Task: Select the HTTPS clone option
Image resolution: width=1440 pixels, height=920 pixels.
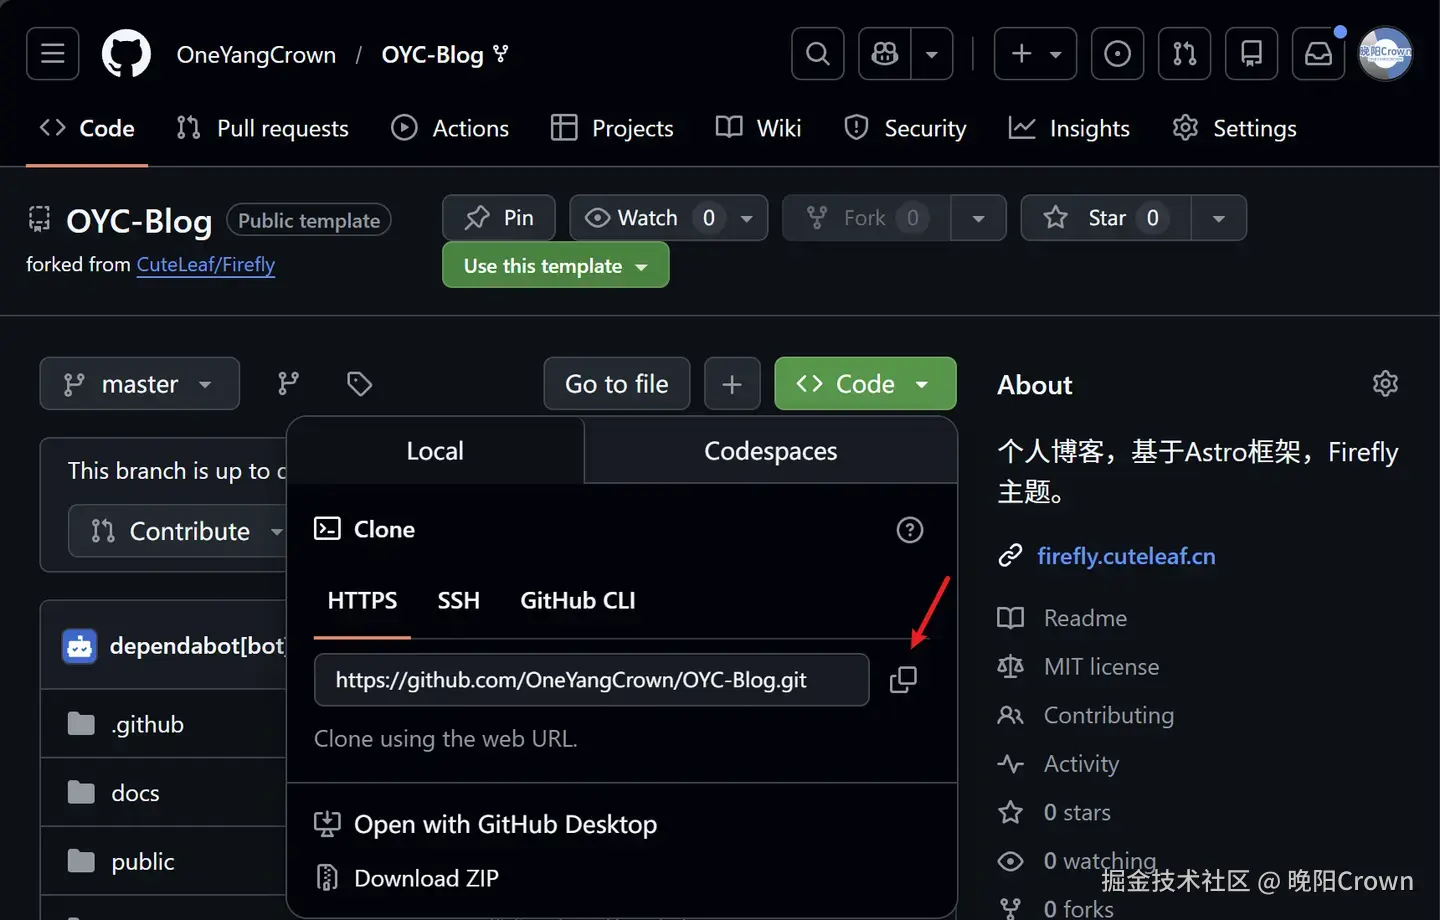Action: (x=362, y=601)
